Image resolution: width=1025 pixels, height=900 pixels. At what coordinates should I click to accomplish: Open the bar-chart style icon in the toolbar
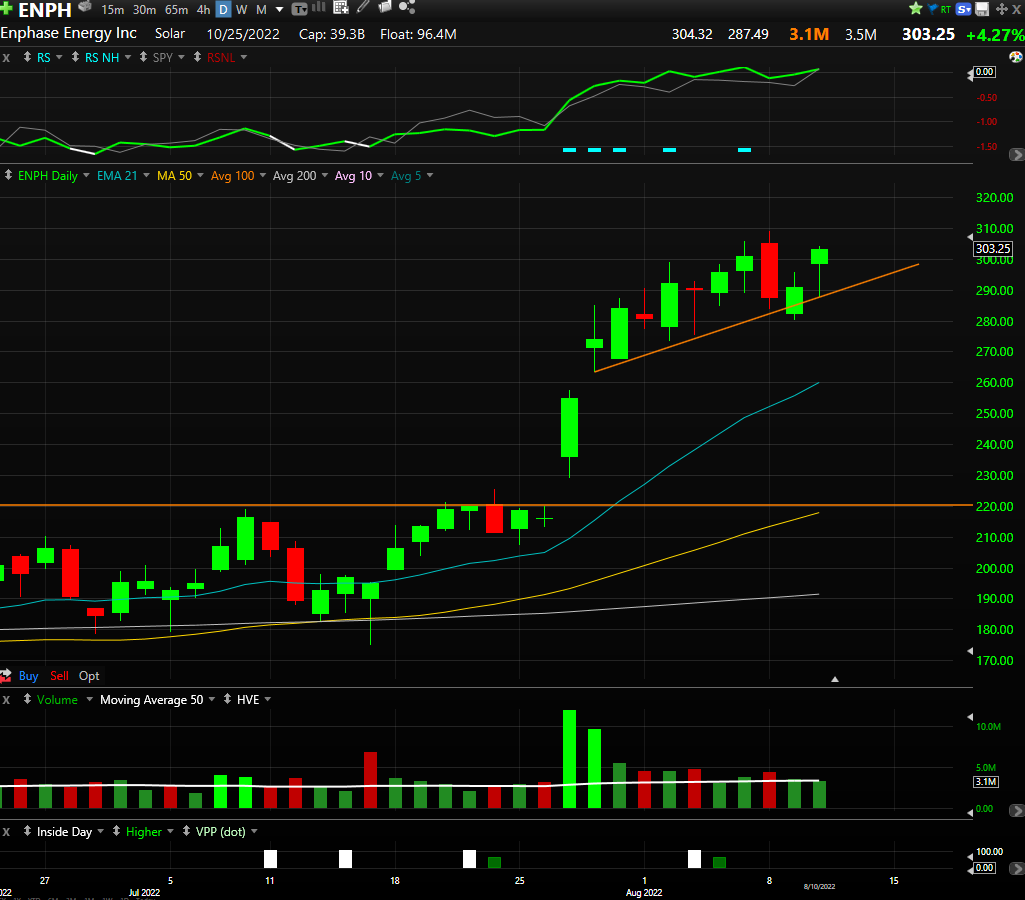pos(319,7)
